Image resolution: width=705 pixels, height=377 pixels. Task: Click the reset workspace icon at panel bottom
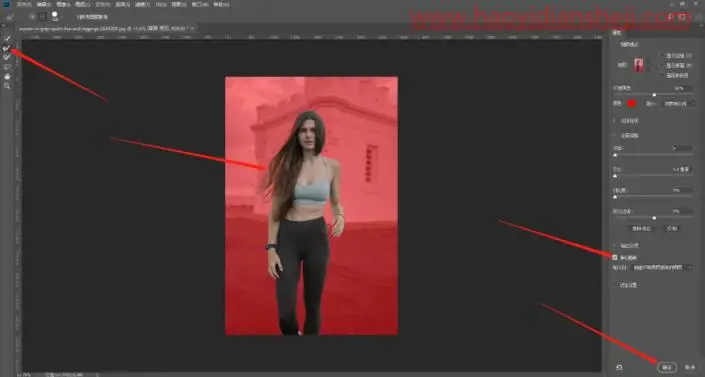tap(620, 367)
